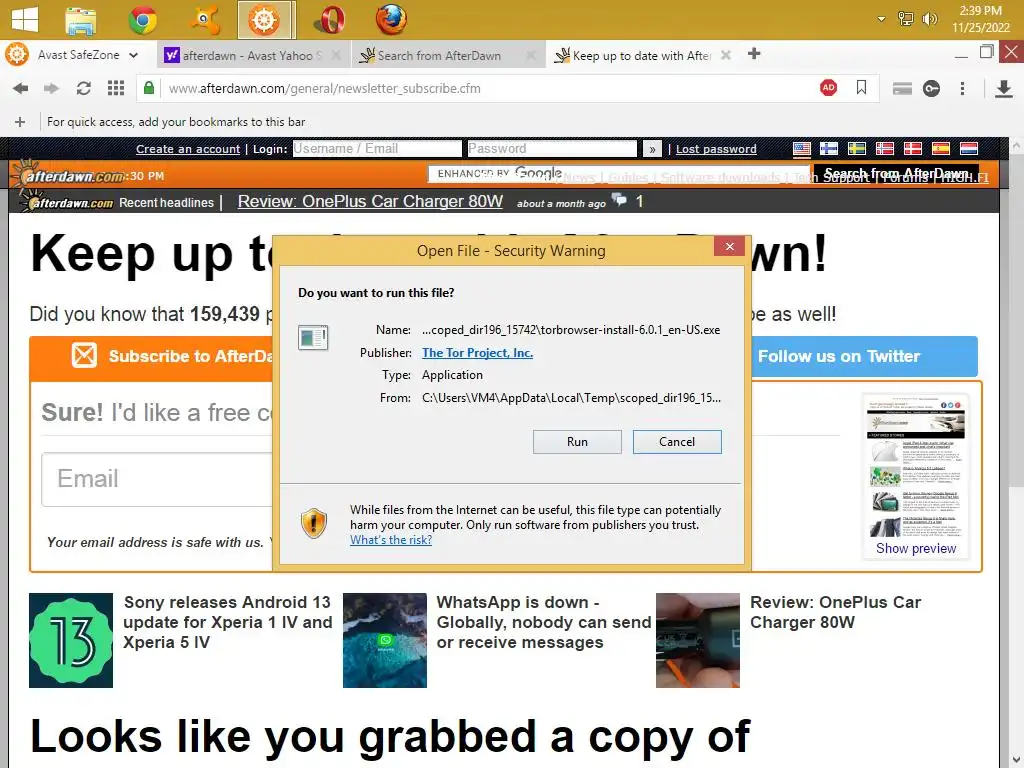Click the taskbar clock and date

pos(980,19)
